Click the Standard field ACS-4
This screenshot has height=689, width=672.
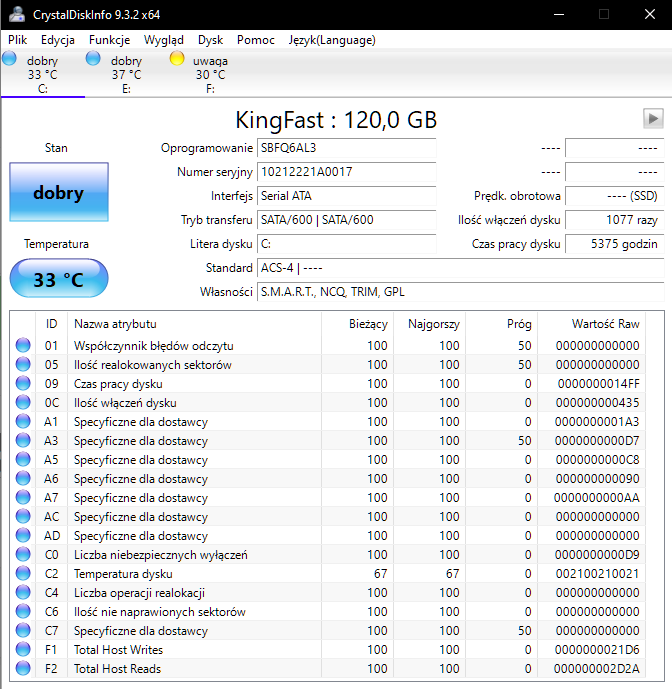[461, 268]
